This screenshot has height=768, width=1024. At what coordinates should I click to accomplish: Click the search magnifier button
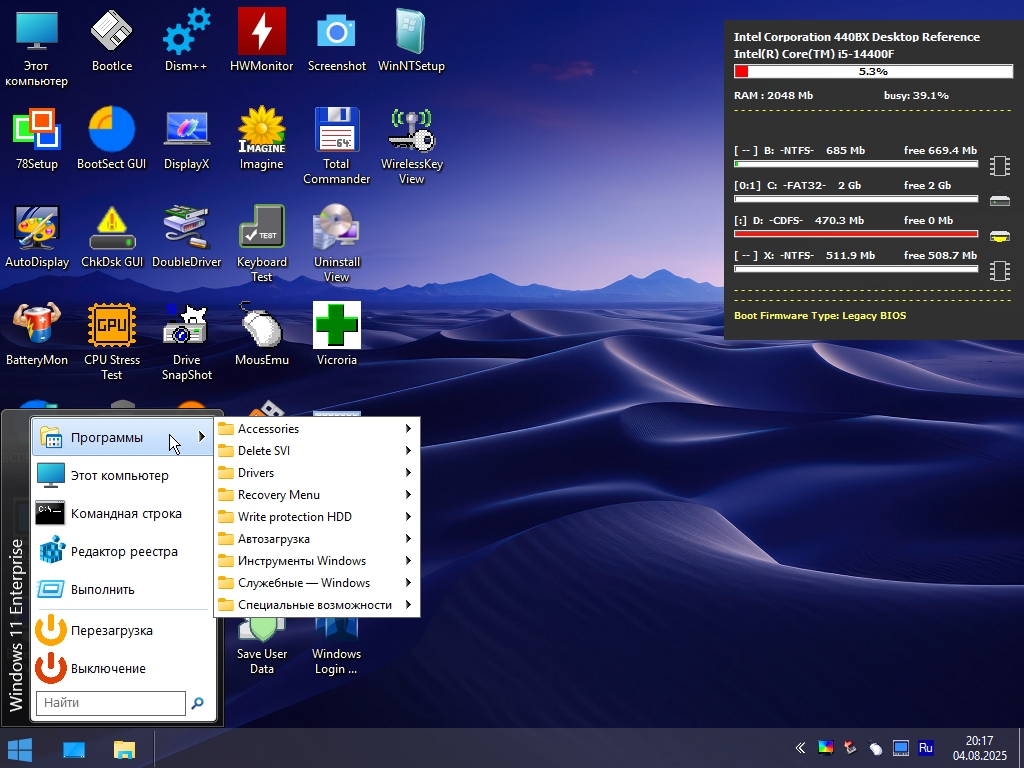click(x=197, y=703)
